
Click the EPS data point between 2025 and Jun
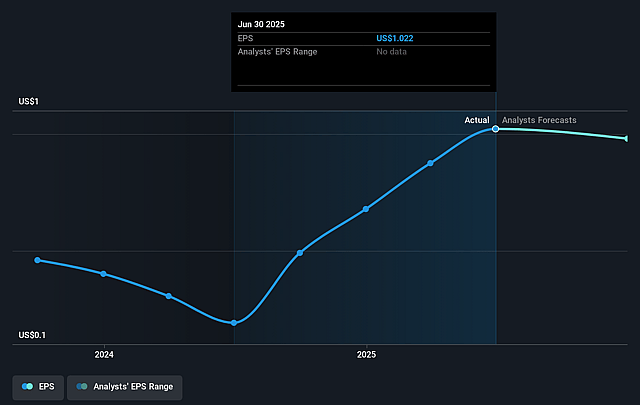click(431, 163)
